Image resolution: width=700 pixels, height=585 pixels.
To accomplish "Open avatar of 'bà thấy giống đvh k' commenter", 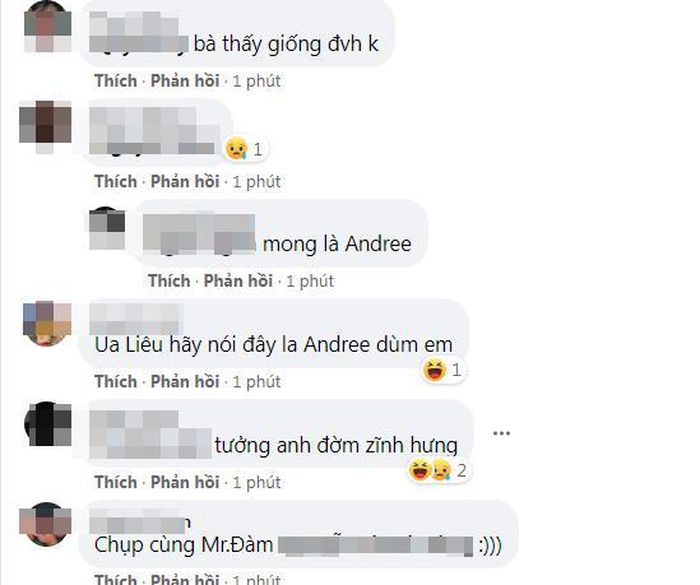I will click(47, 26).
